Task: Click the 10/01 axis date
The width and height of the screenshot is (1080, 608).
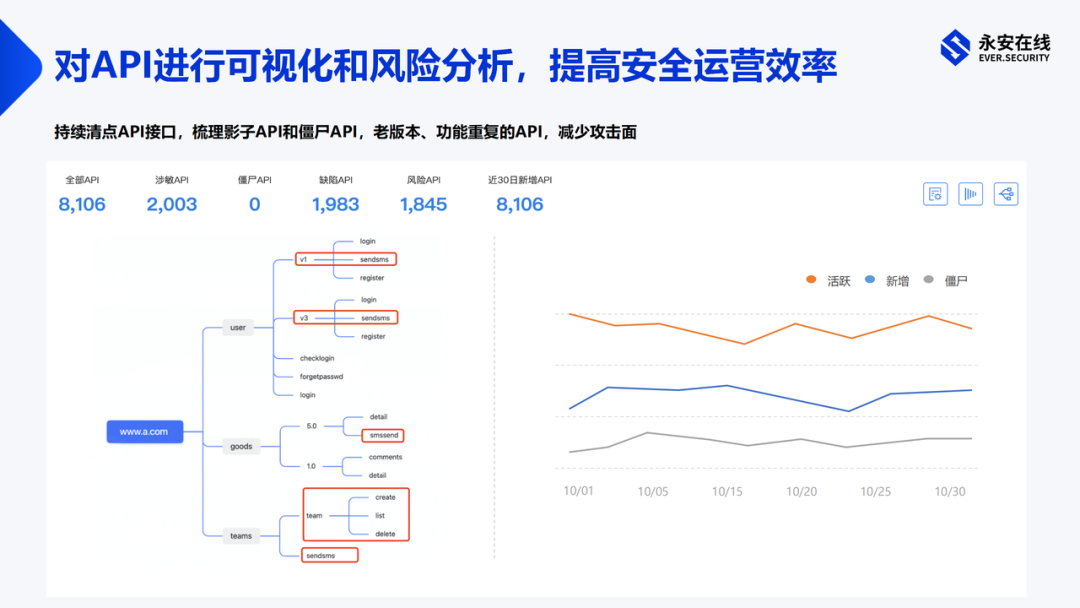Action: pos(578,491)
